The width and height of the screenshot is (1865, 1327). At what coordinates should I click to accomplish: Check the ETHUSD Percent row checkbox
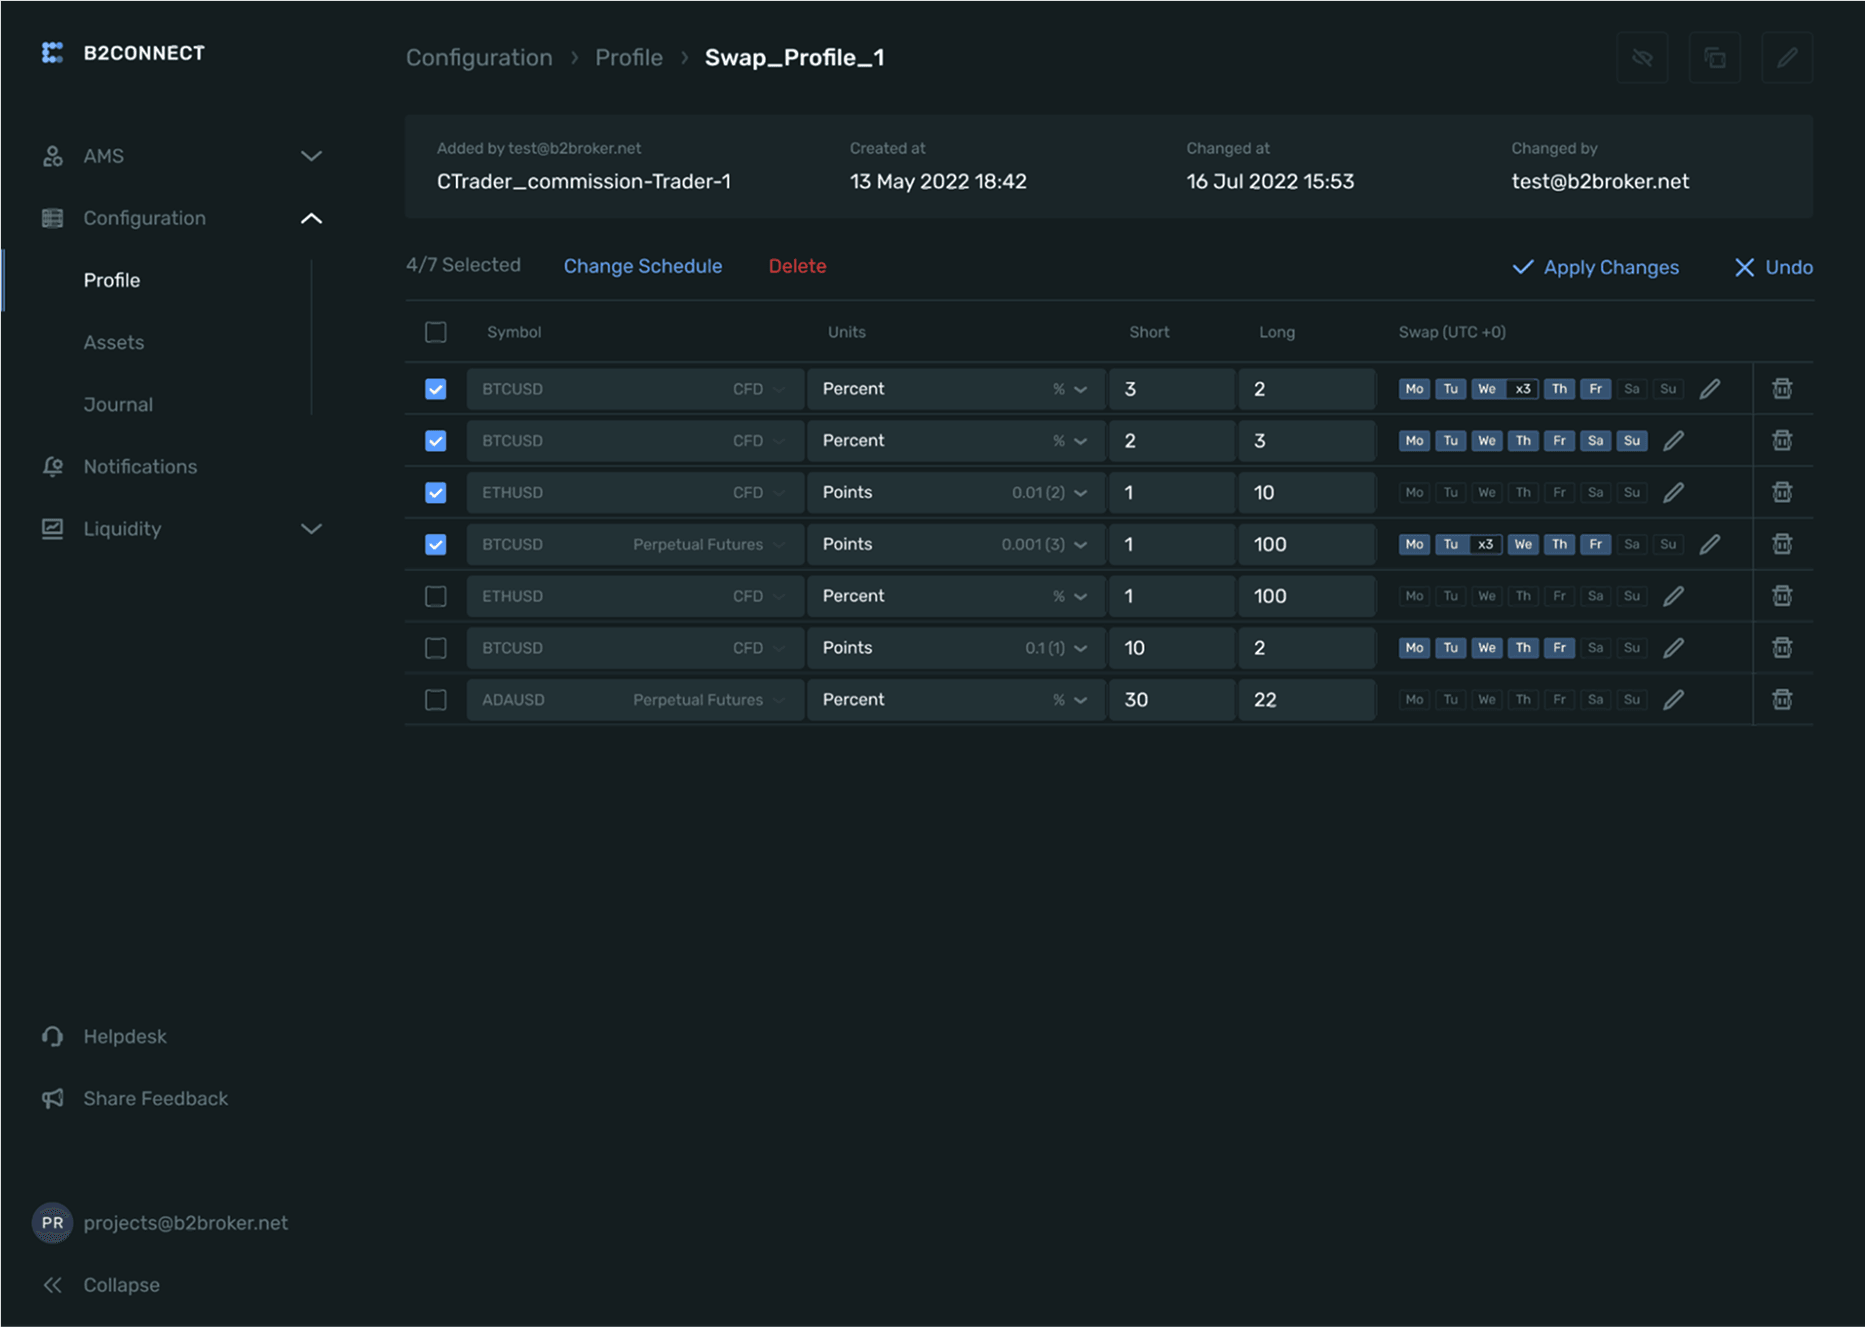[x=436, y=596]
